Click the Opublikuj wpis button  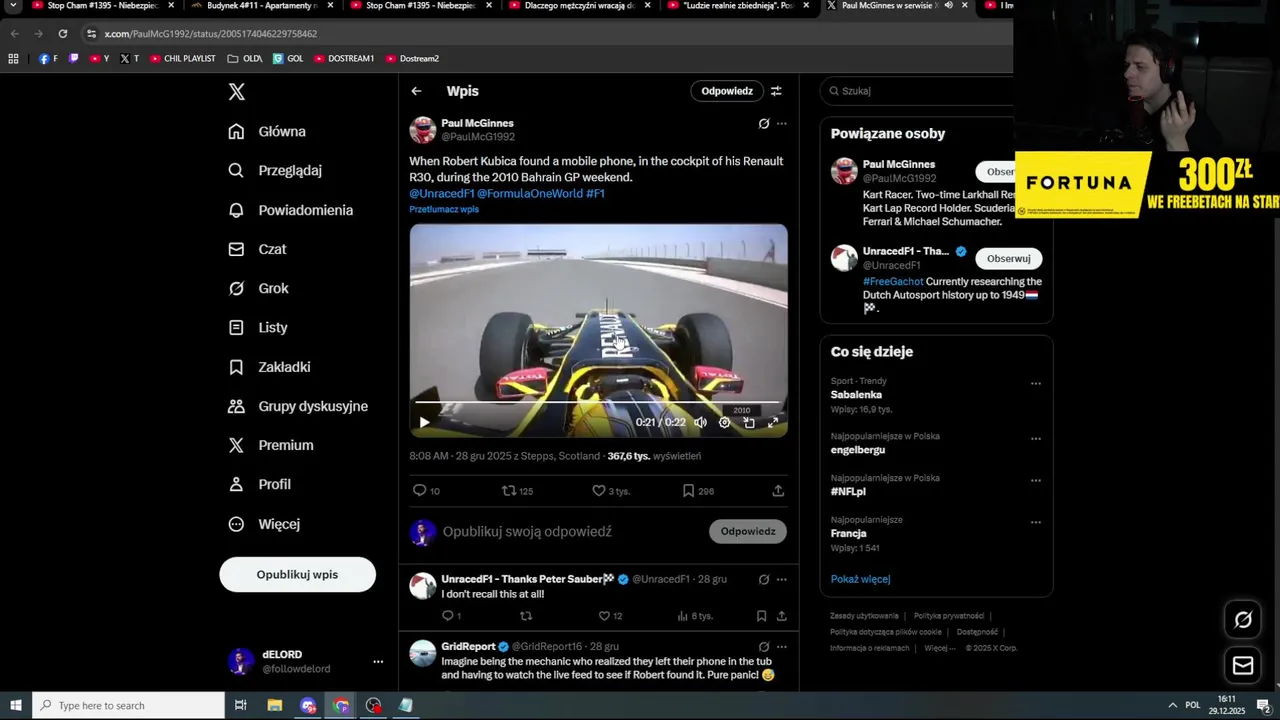pyautogui.click(x=297, y=574)
